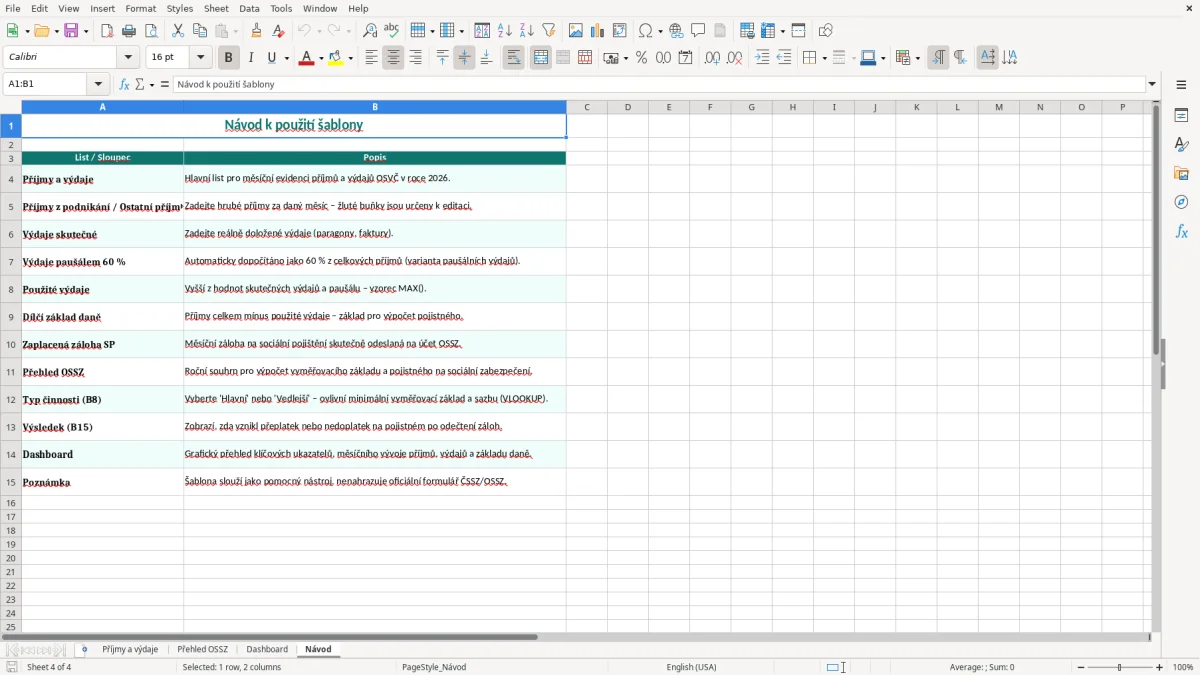
Task: Click column header C
Action: point(587,107)
